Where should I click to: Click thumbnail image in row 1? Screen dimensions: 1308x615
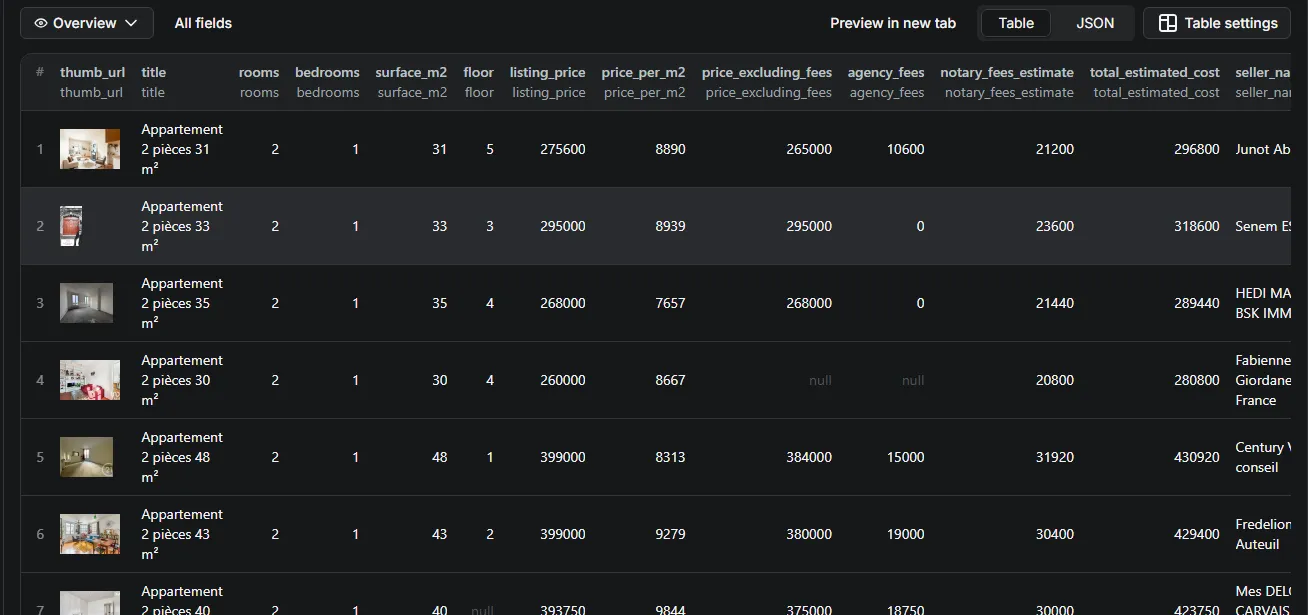(x=90, y=149)
